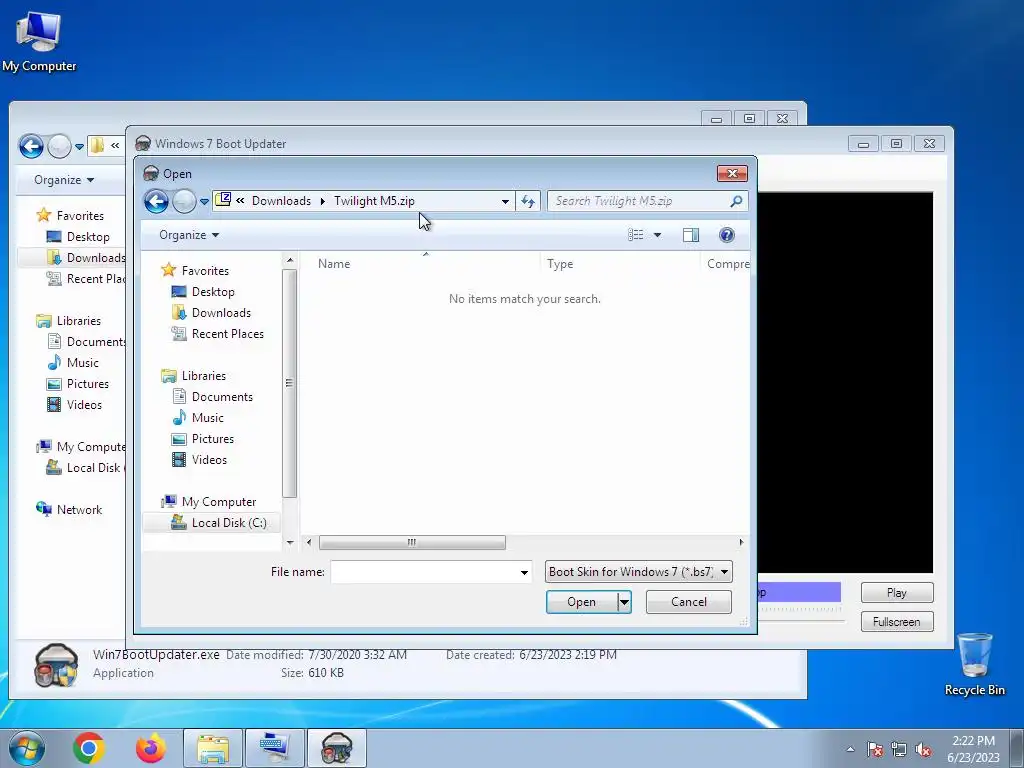Click Forward arrow in Open dialog
Screen dimensions: 1024x768
184,201
